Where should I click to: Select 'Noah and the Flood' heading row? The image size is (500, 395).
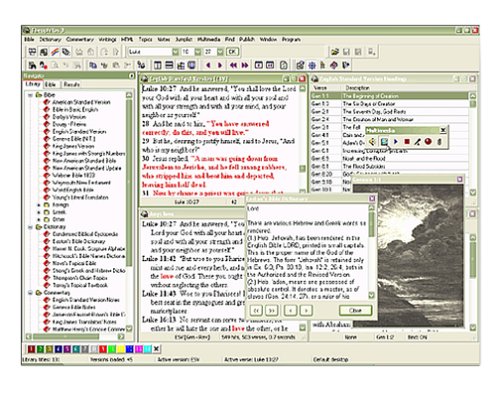pyautogui.click(x=389, y=159)
